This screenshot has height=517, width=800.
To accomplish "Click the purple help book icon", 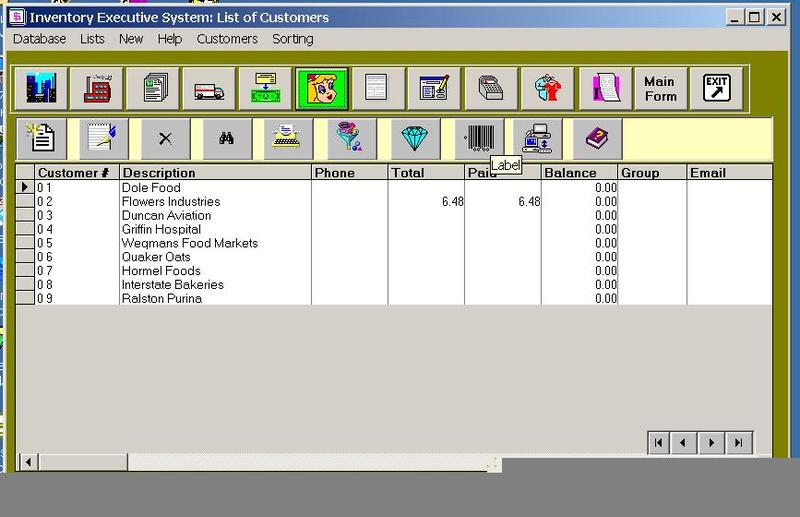I will (597, 138).
